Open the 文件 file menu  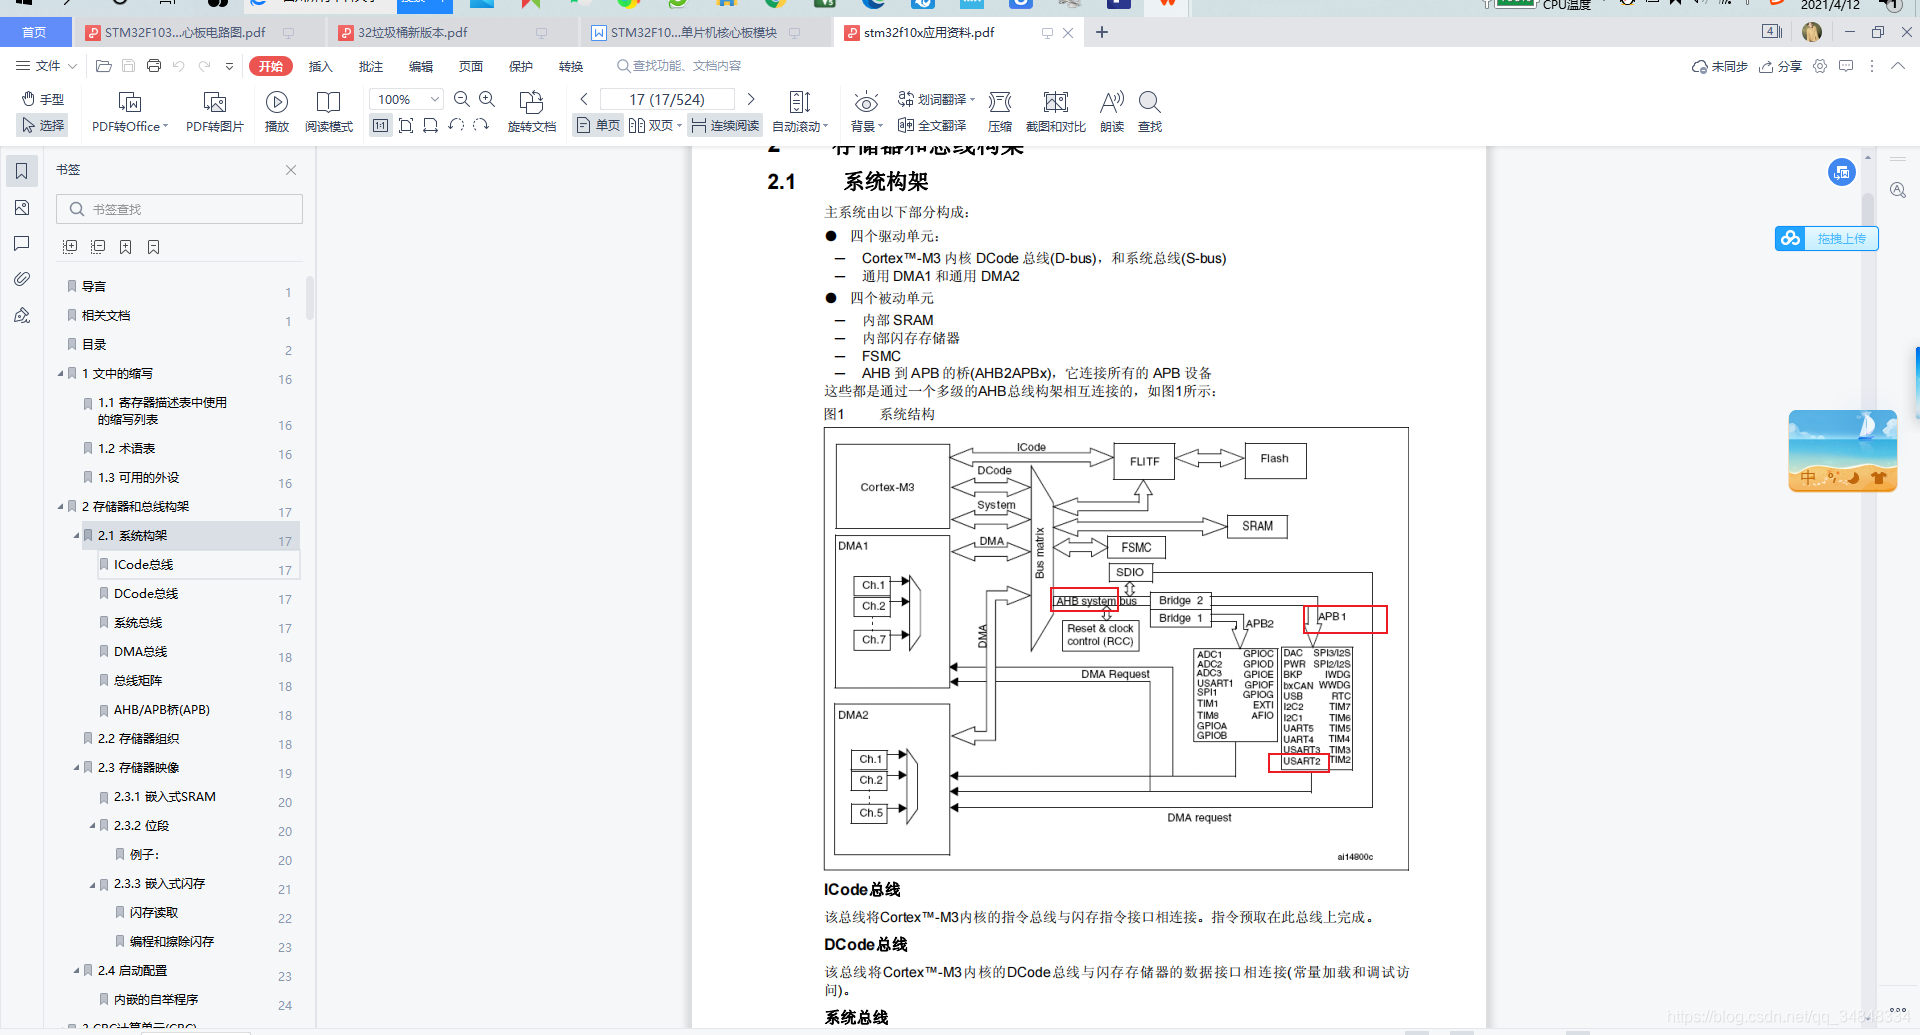pyautogui.click(x=46, y=66)
